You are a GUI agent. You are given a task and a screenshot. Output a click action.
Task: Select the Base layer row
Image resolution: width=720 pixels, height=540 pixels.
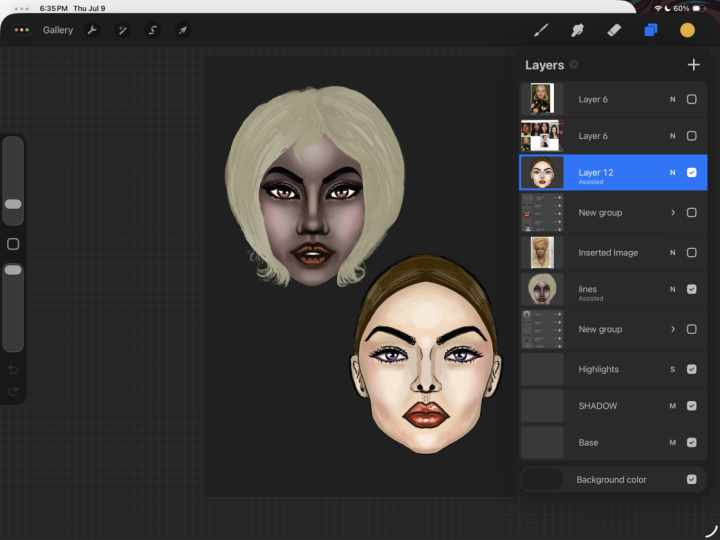point(613,443)
